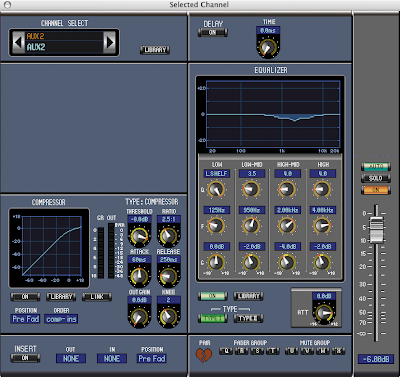Toggle the compressor LINK button
This screenshot has width=400, height=377.
97,297
